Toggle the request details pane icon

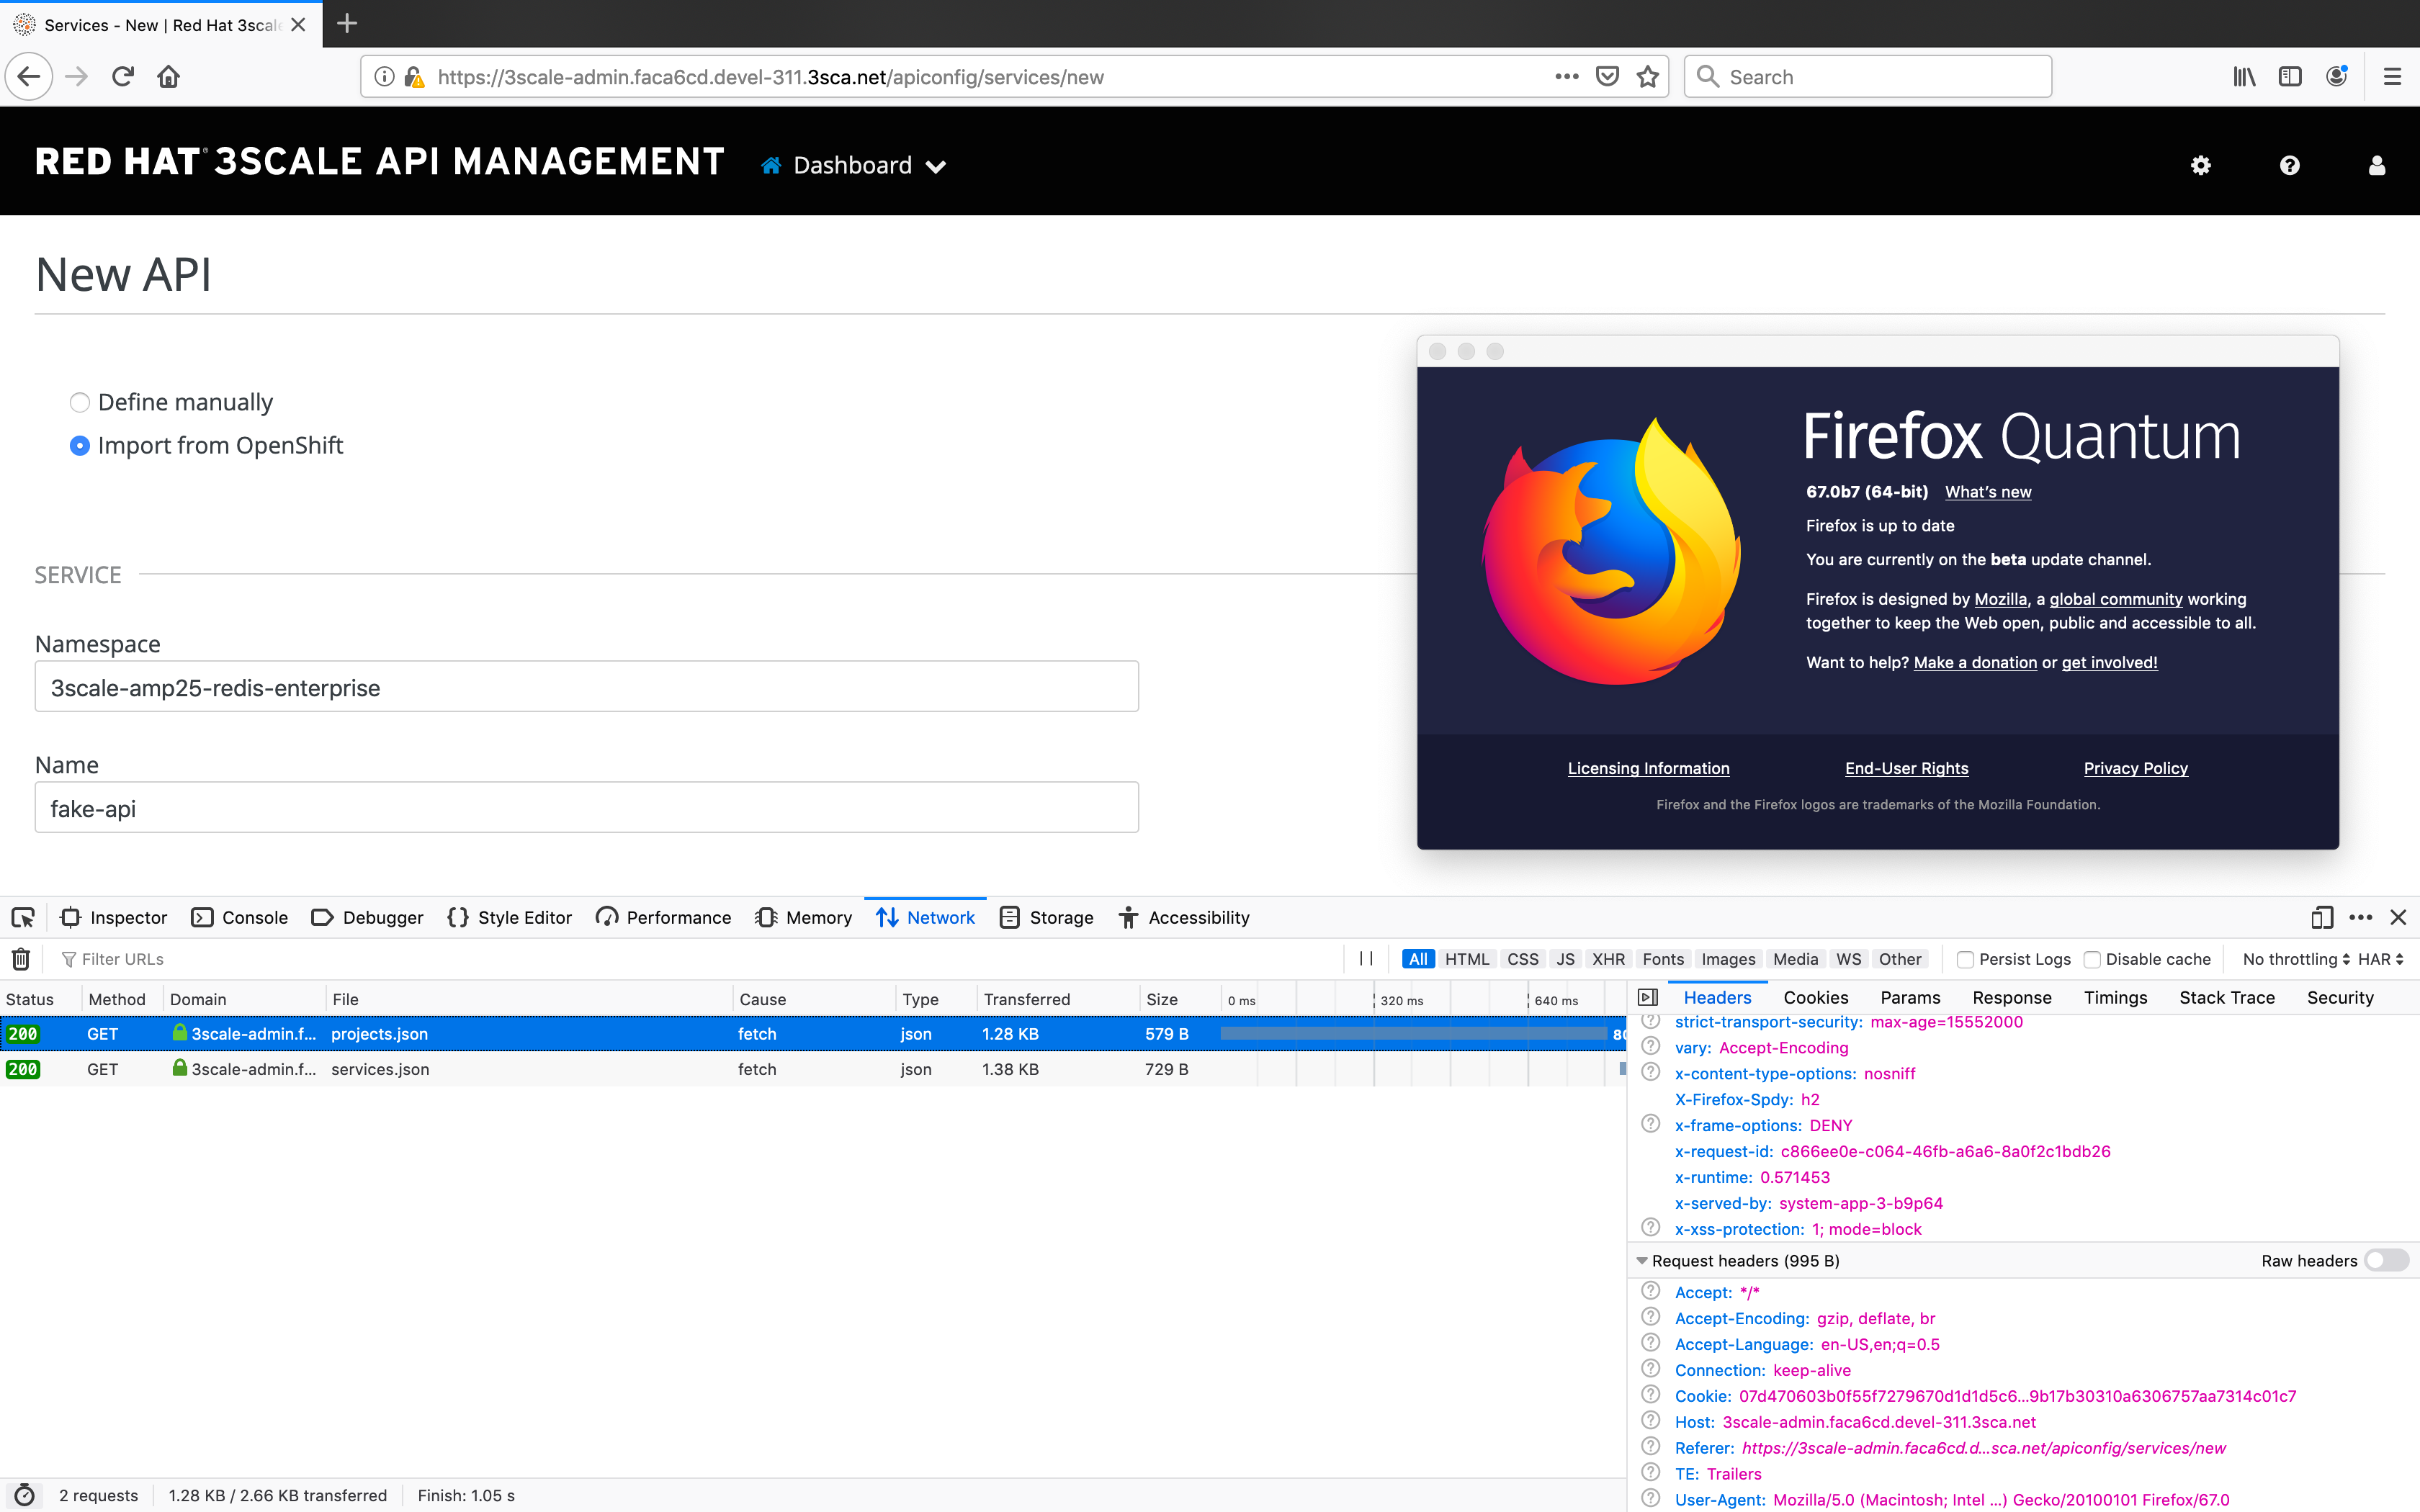(x=1648, y=997)
